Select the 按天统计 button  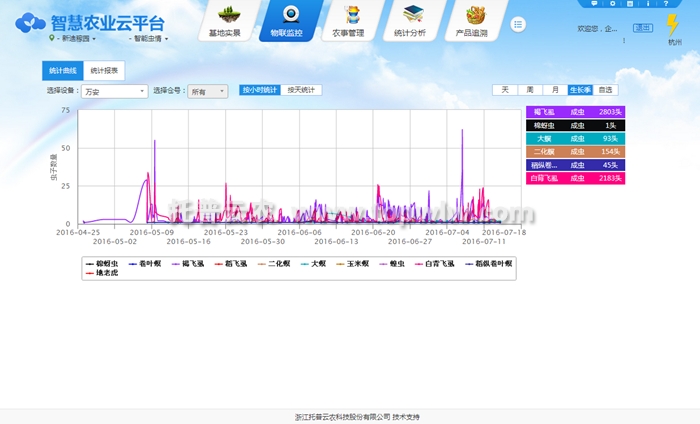tap(301, 90)
